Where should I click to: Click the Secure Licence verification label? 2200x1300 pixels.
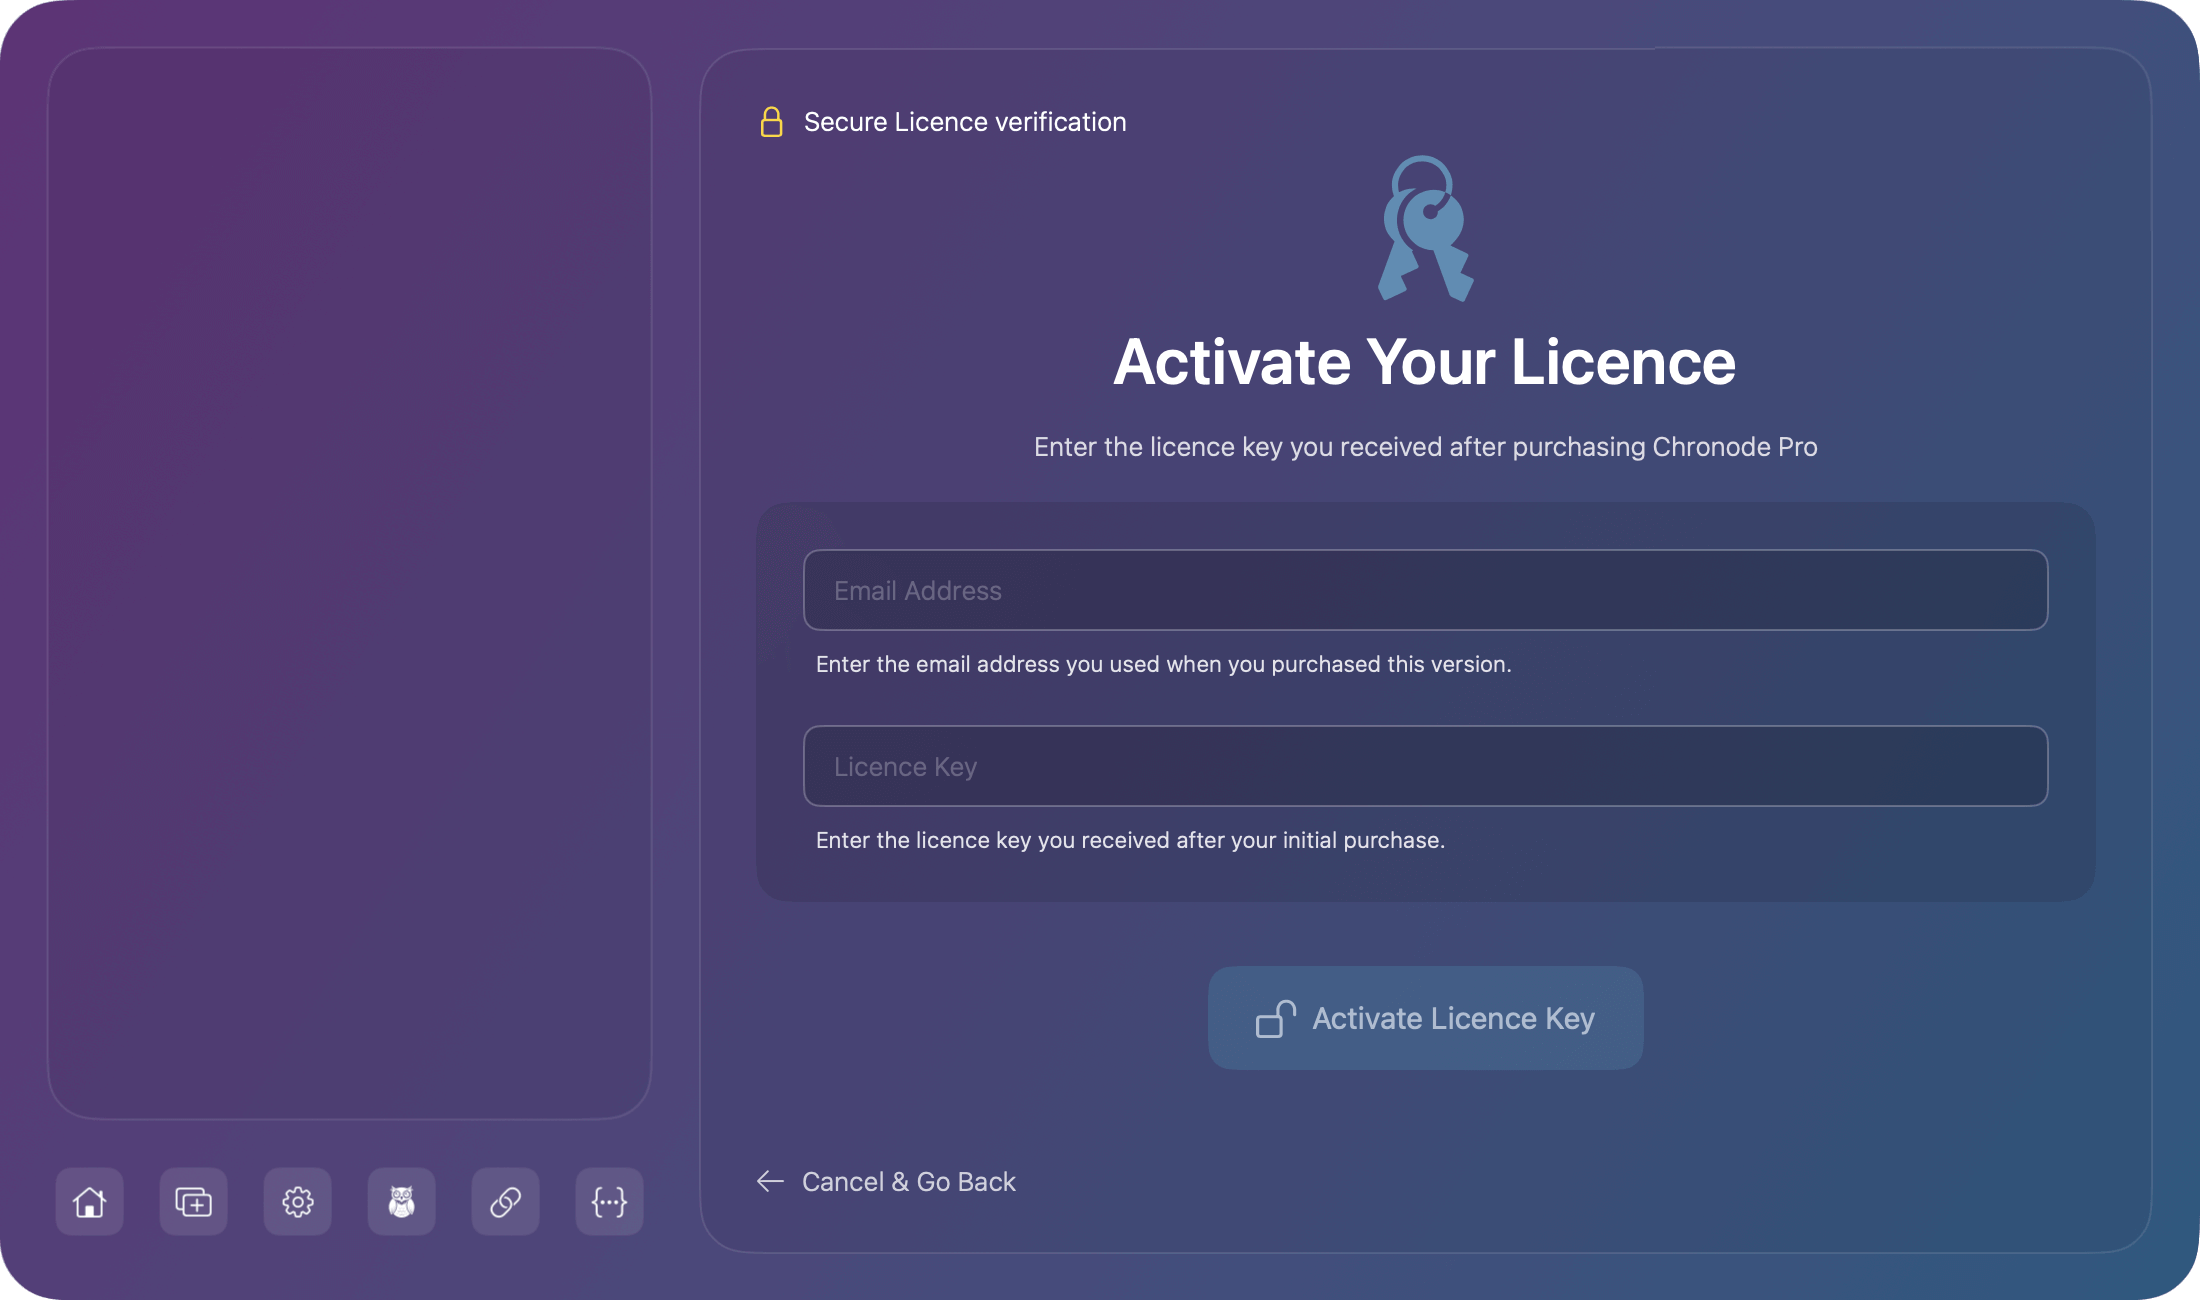coord(965,121)
